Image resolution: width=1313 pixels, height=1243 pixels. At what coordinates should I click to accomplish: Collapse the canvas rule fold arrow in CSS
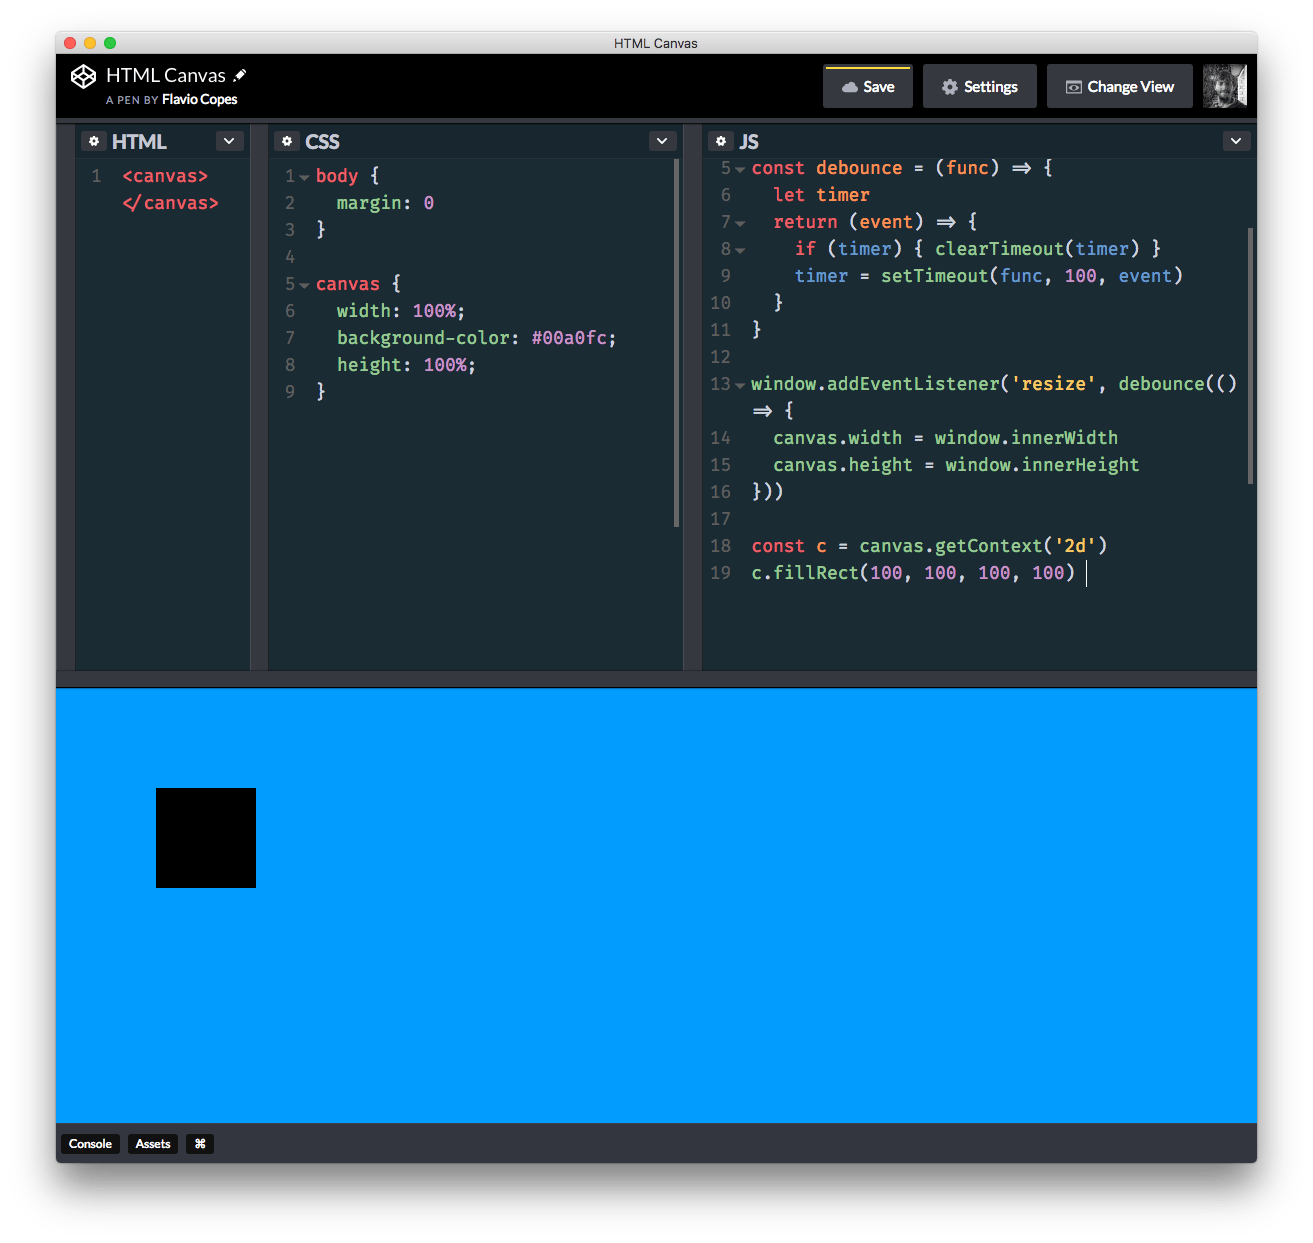(x=304, y=285)
